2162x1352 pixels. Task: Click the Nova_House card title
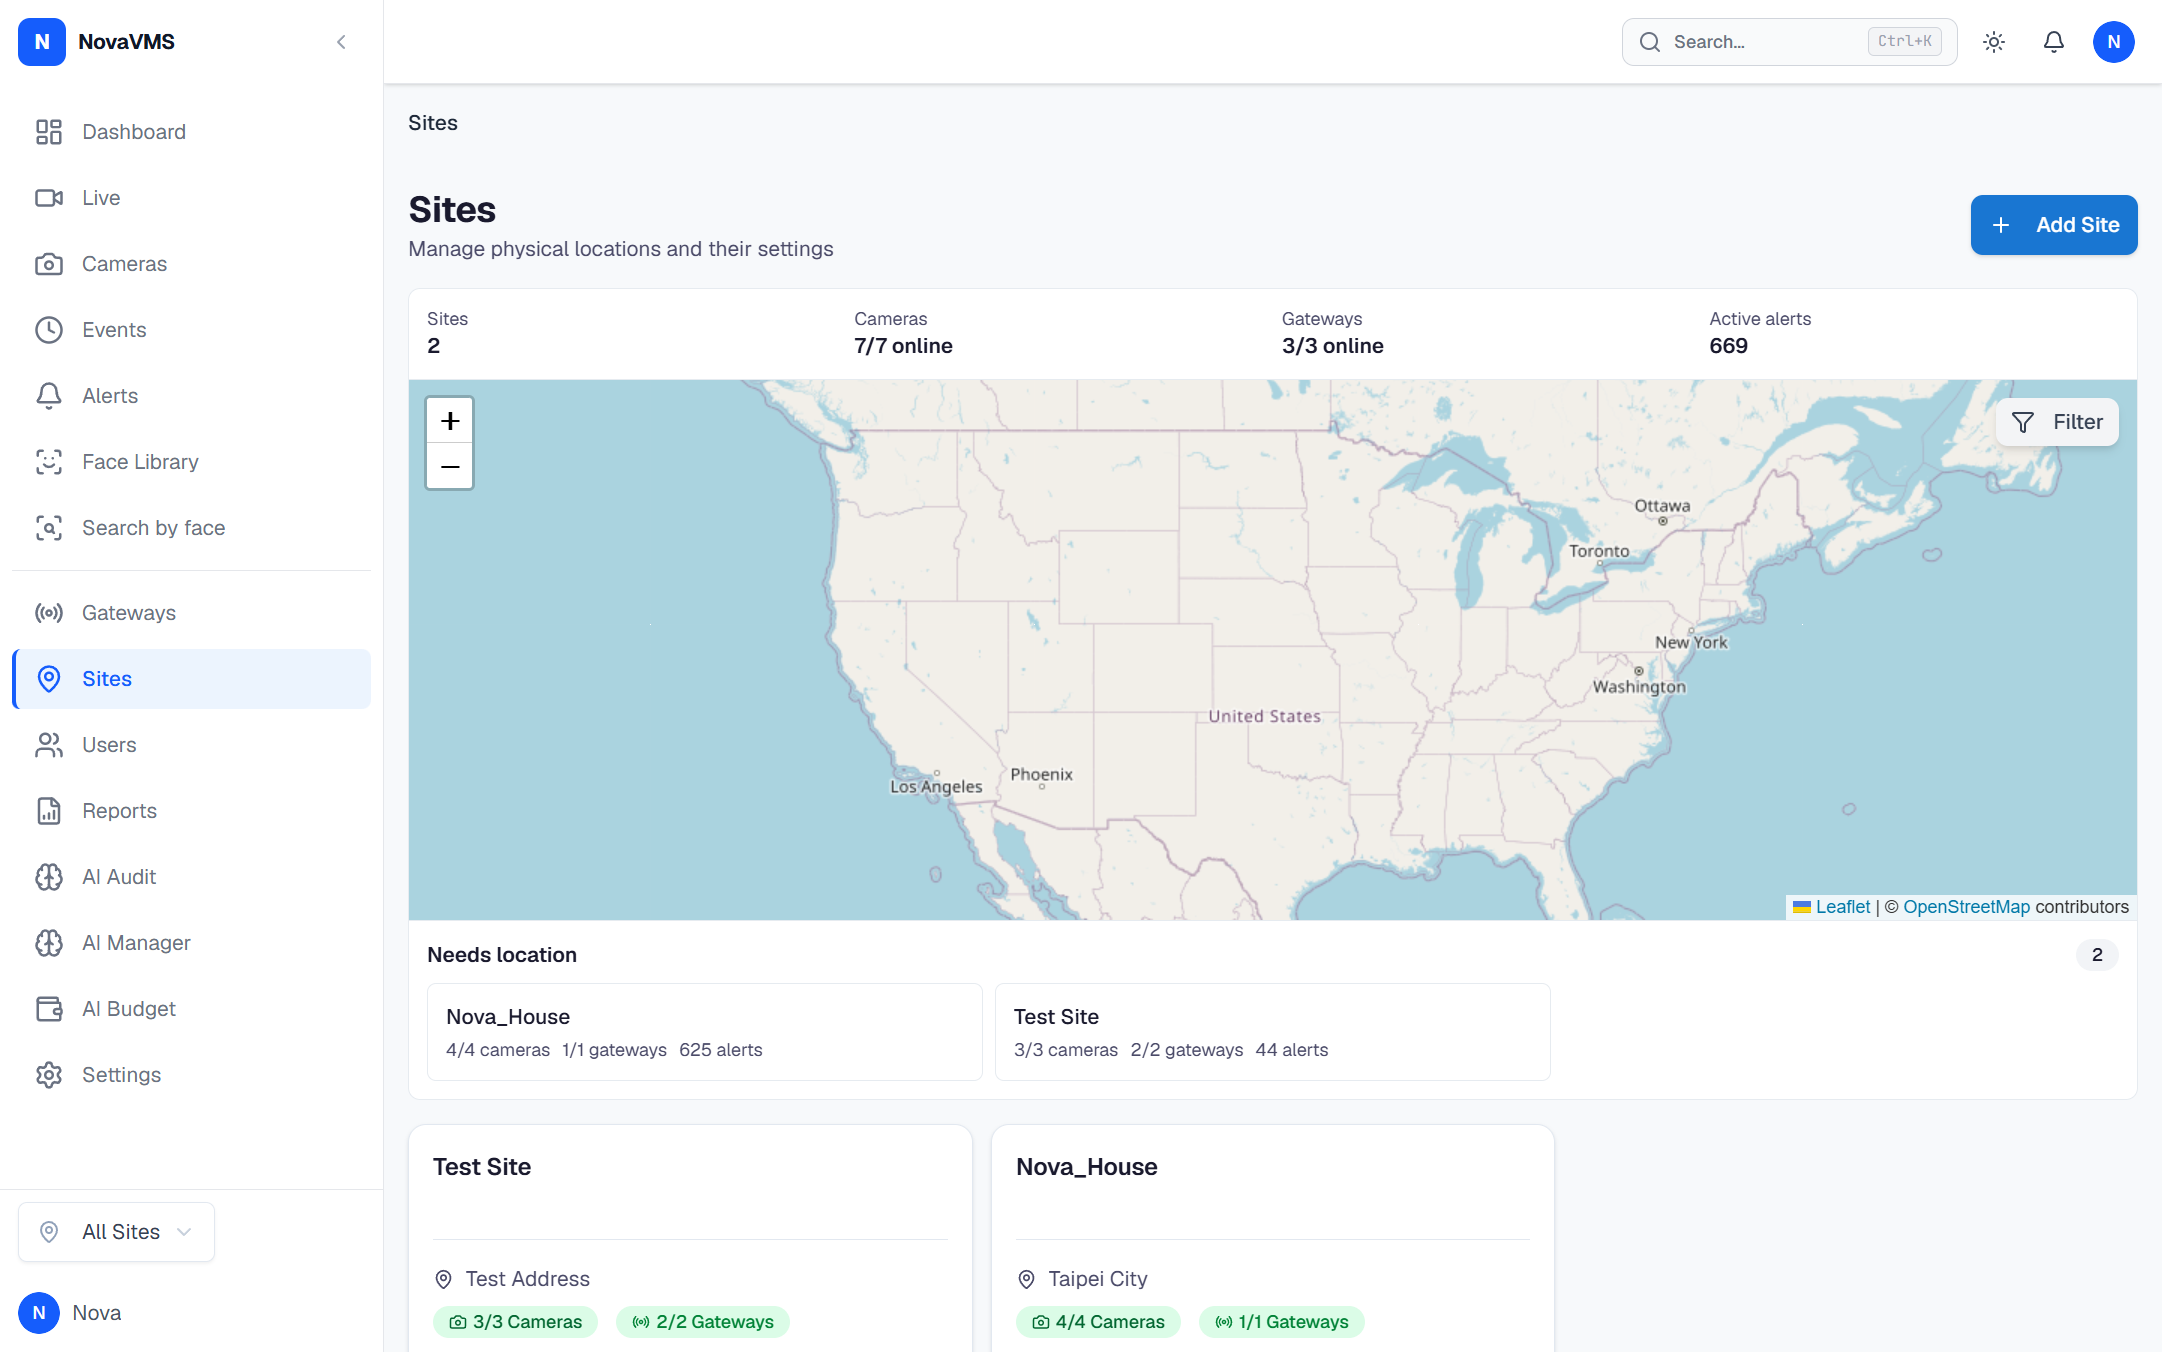1087,1167
